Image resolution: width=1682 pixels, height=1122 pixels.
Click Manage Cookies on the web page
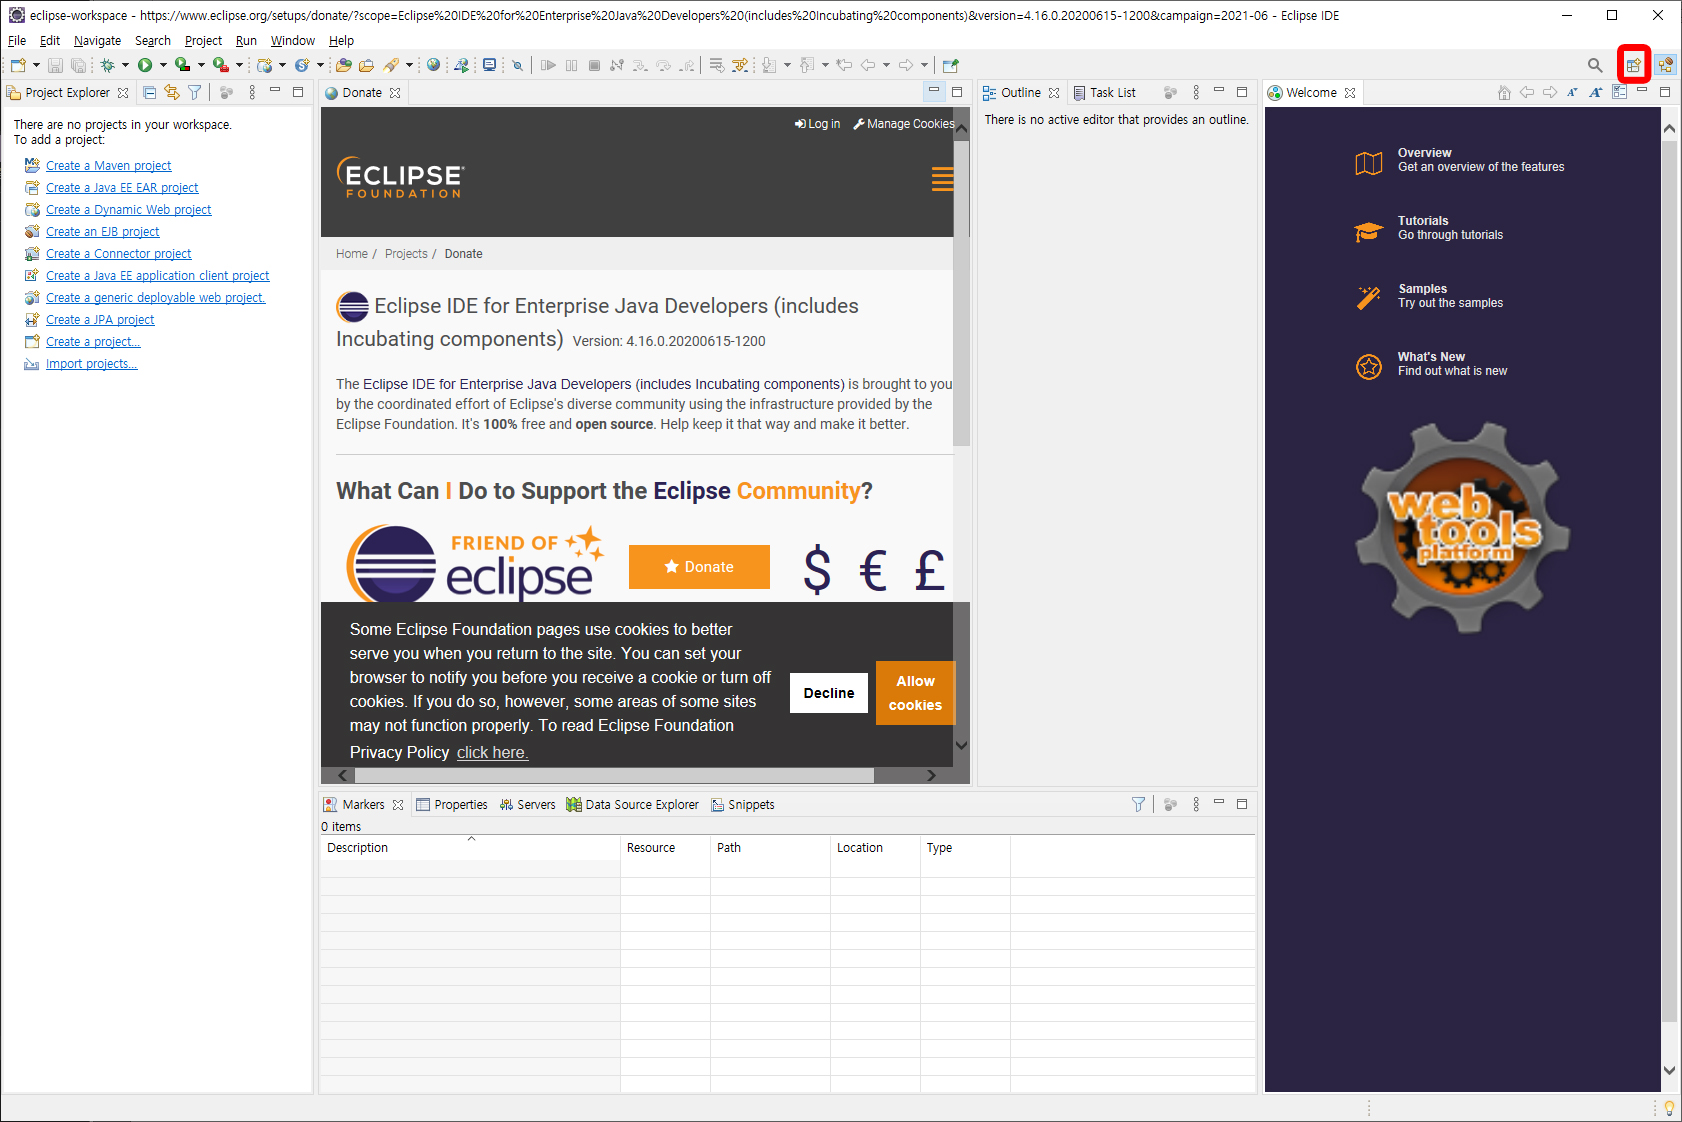click(x=904, y=124)
